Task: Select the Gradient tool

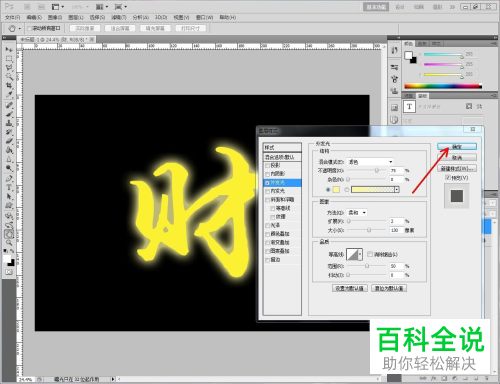Action: 9,150
